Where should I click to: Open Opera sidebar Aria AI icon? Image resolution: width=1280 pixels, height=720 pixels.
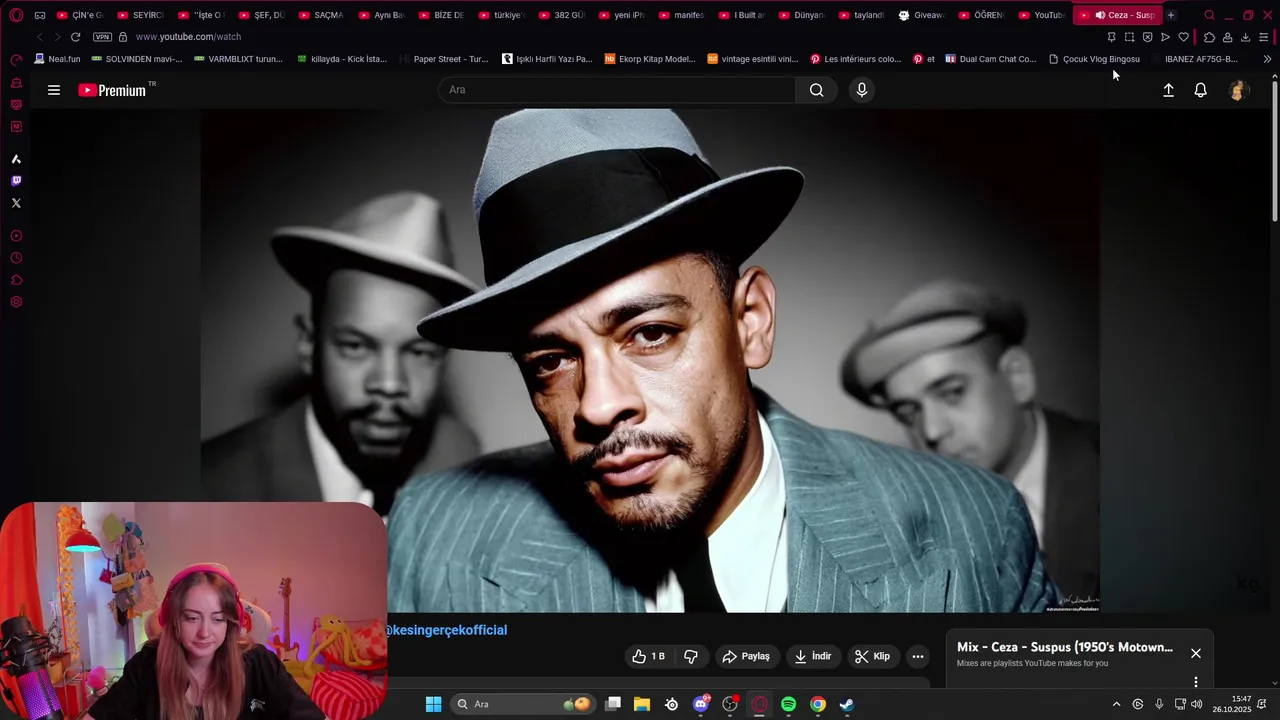16,159
